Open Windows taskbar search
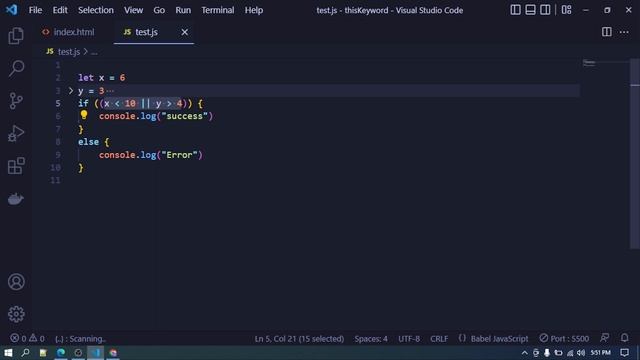Screen dimensions: 640x360 tap(25, 353)
